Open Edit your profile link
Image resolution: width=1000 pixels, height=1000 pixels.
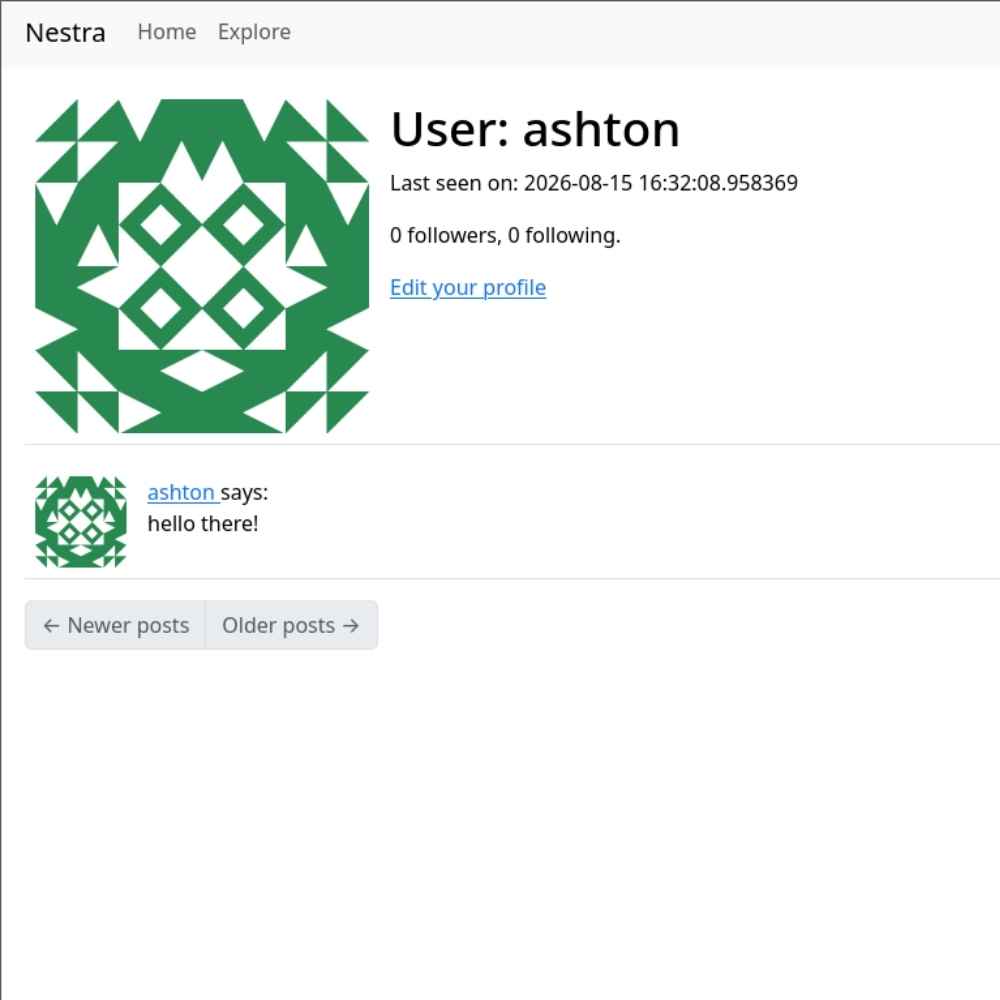468,288
